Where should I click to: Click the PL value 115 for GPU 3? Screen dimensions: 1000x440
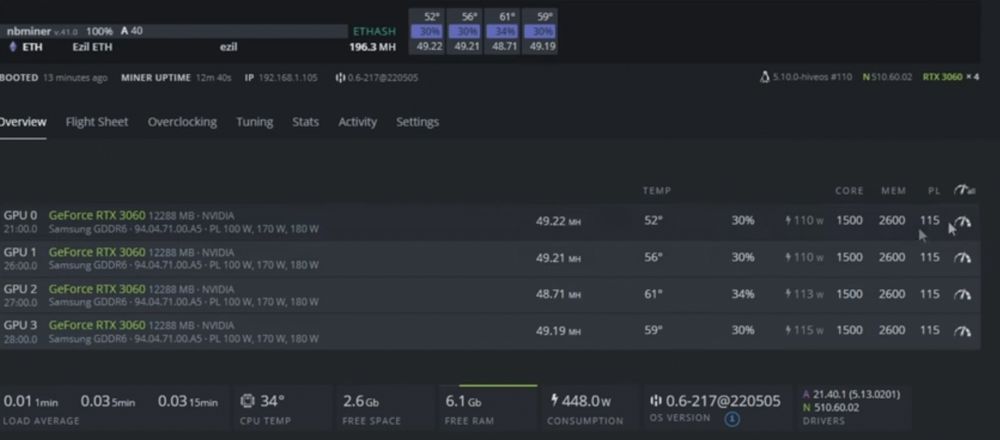point(930,330)
